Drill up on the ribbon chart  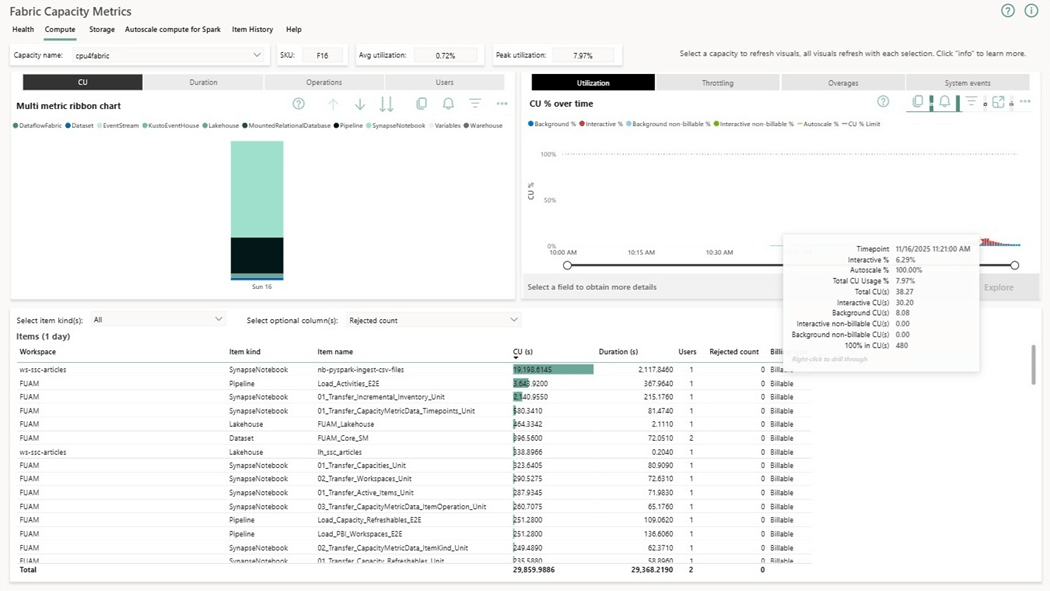[333, 104]
